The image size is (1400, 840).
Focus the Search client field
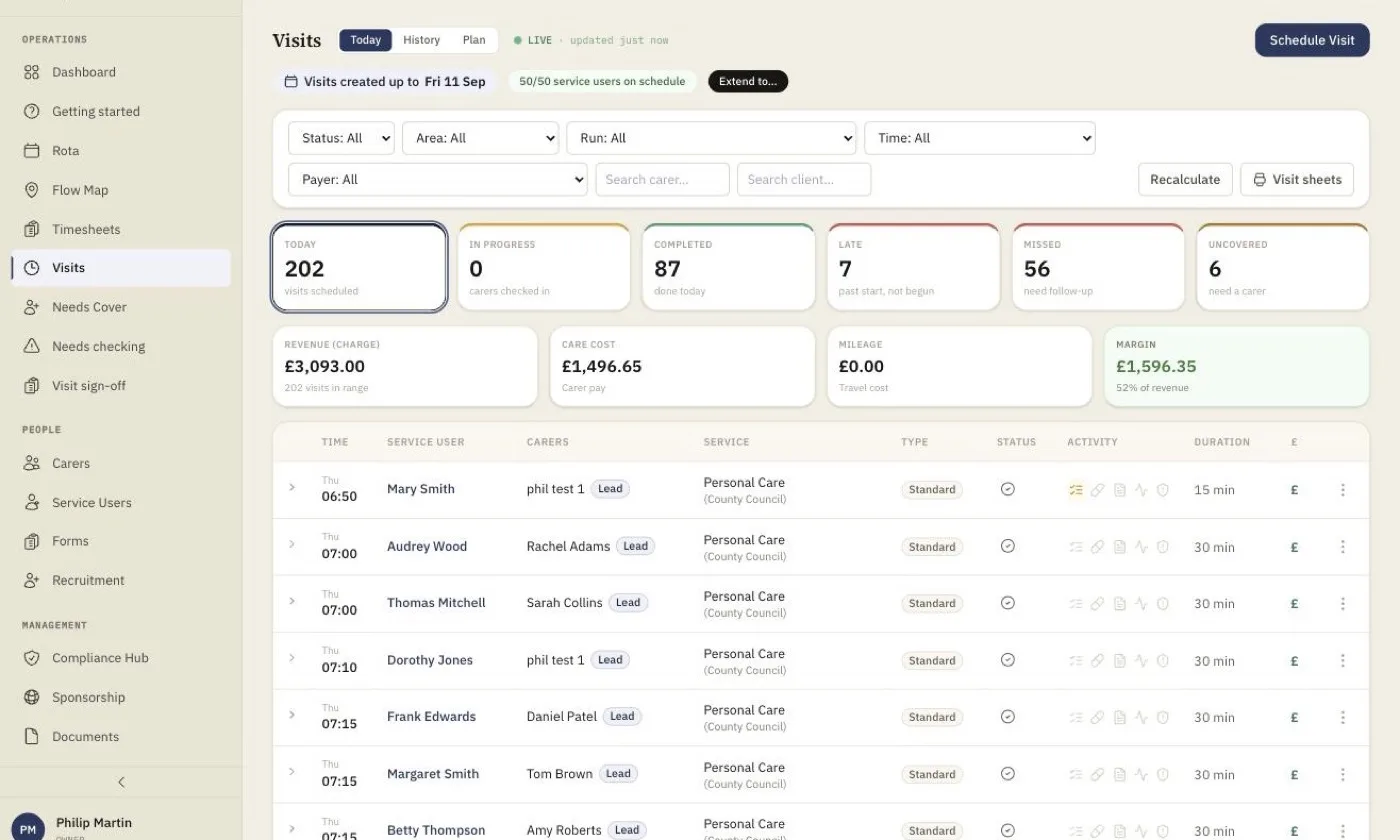pos(804,180)
